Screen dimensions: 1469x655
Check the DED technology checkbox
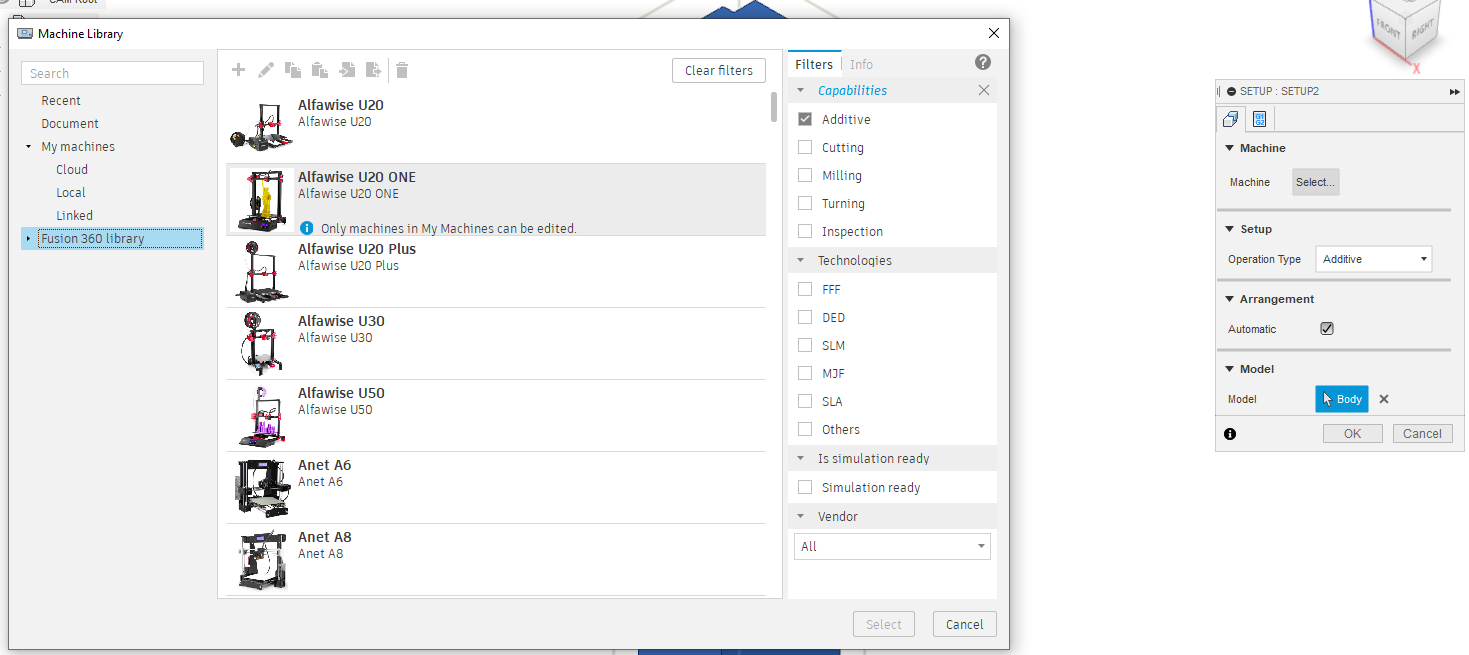805,317
